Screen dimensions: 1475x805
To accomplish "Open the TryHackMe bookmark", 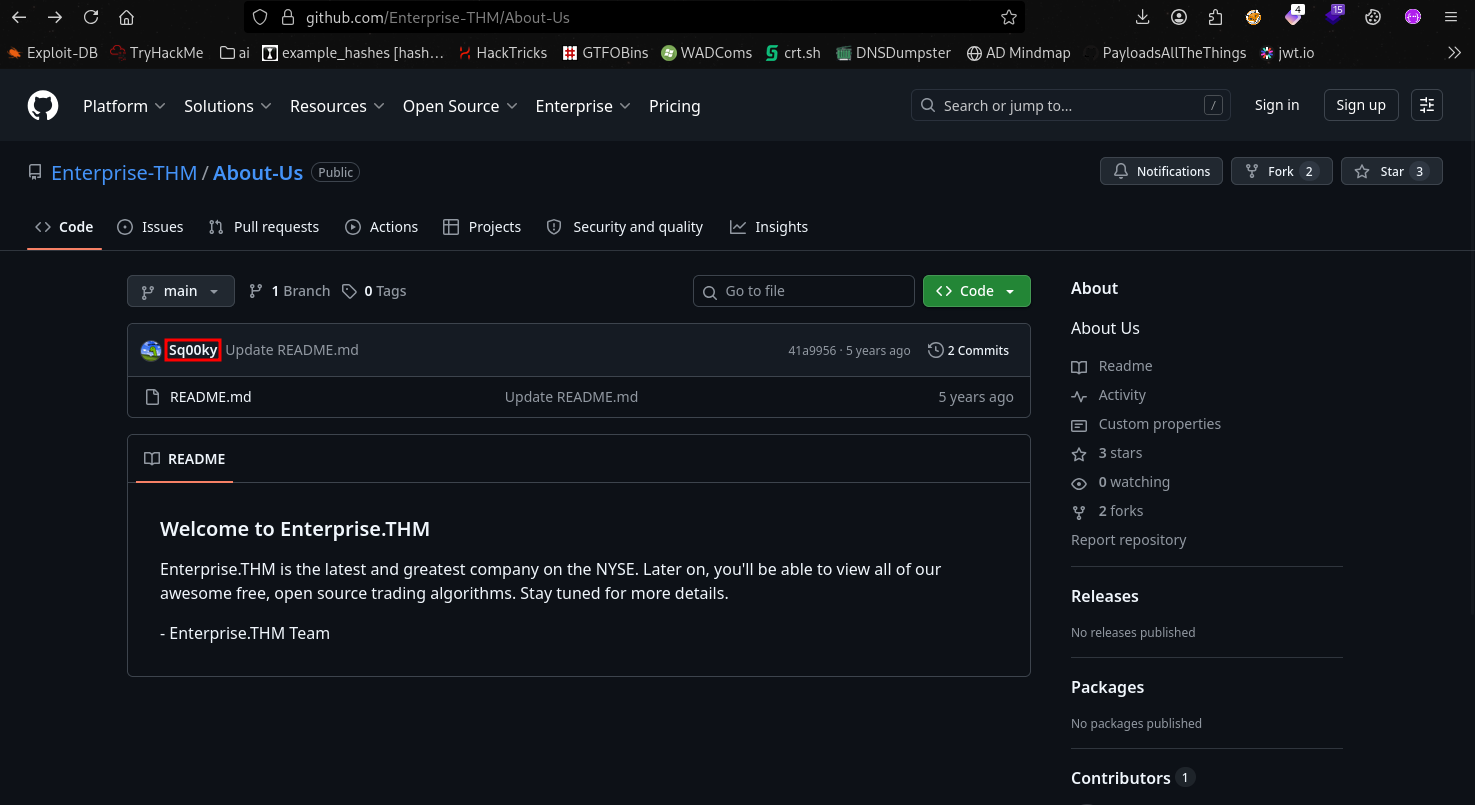I will pyautogui.click(x=157, y=53).
